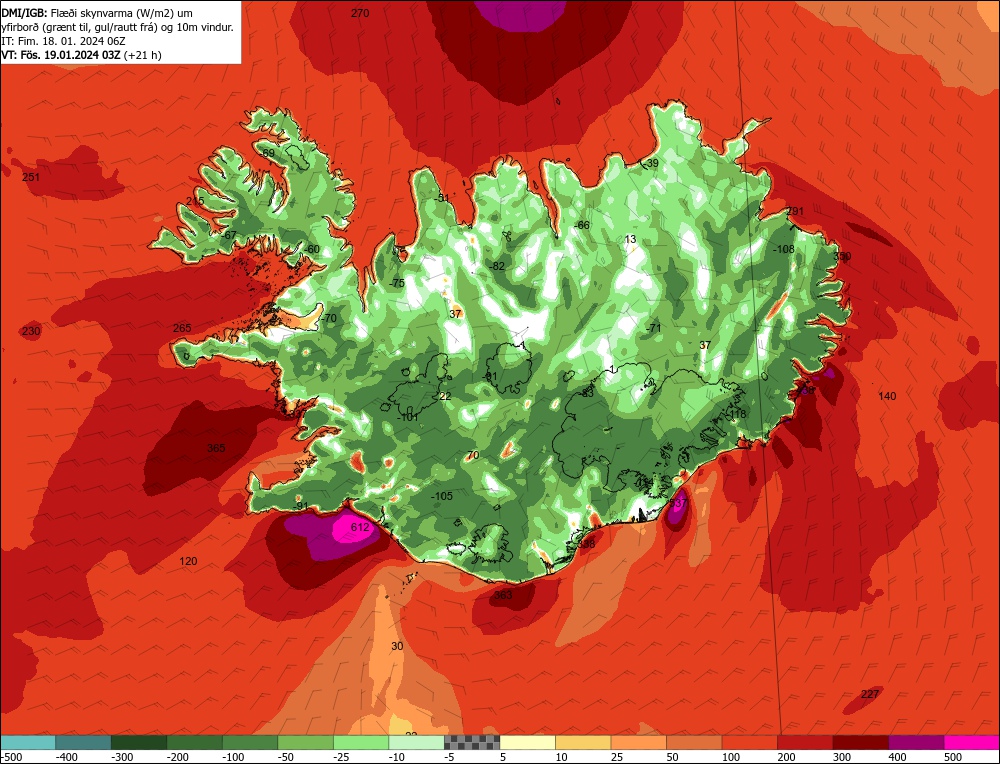Click the '-100' legend scale label
The width and height of the screenshot is (1000, 764).
coord(233,757)
